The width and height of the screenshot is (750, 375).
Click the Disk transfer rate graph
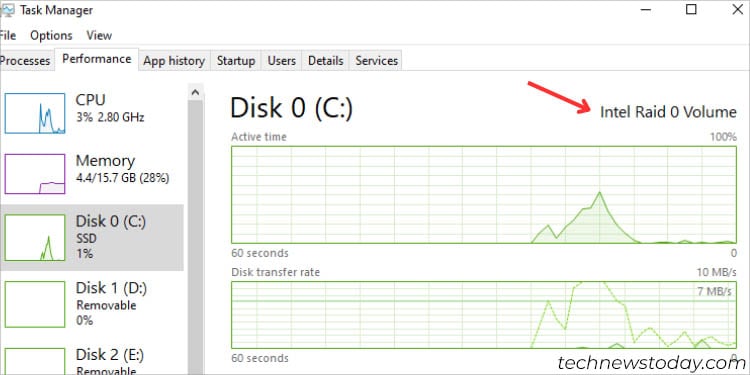pos(484,315)
